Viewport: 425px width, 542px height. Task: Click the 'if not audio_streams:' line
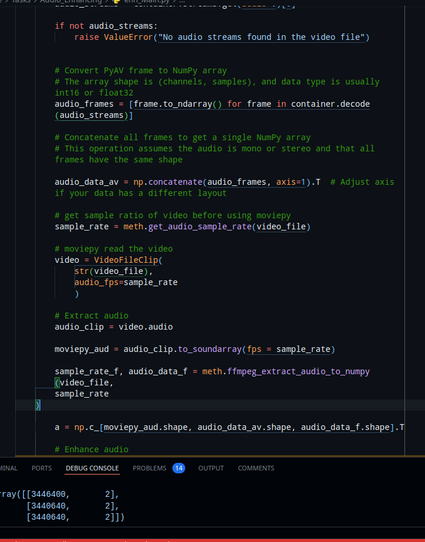(x=106, y=26)
